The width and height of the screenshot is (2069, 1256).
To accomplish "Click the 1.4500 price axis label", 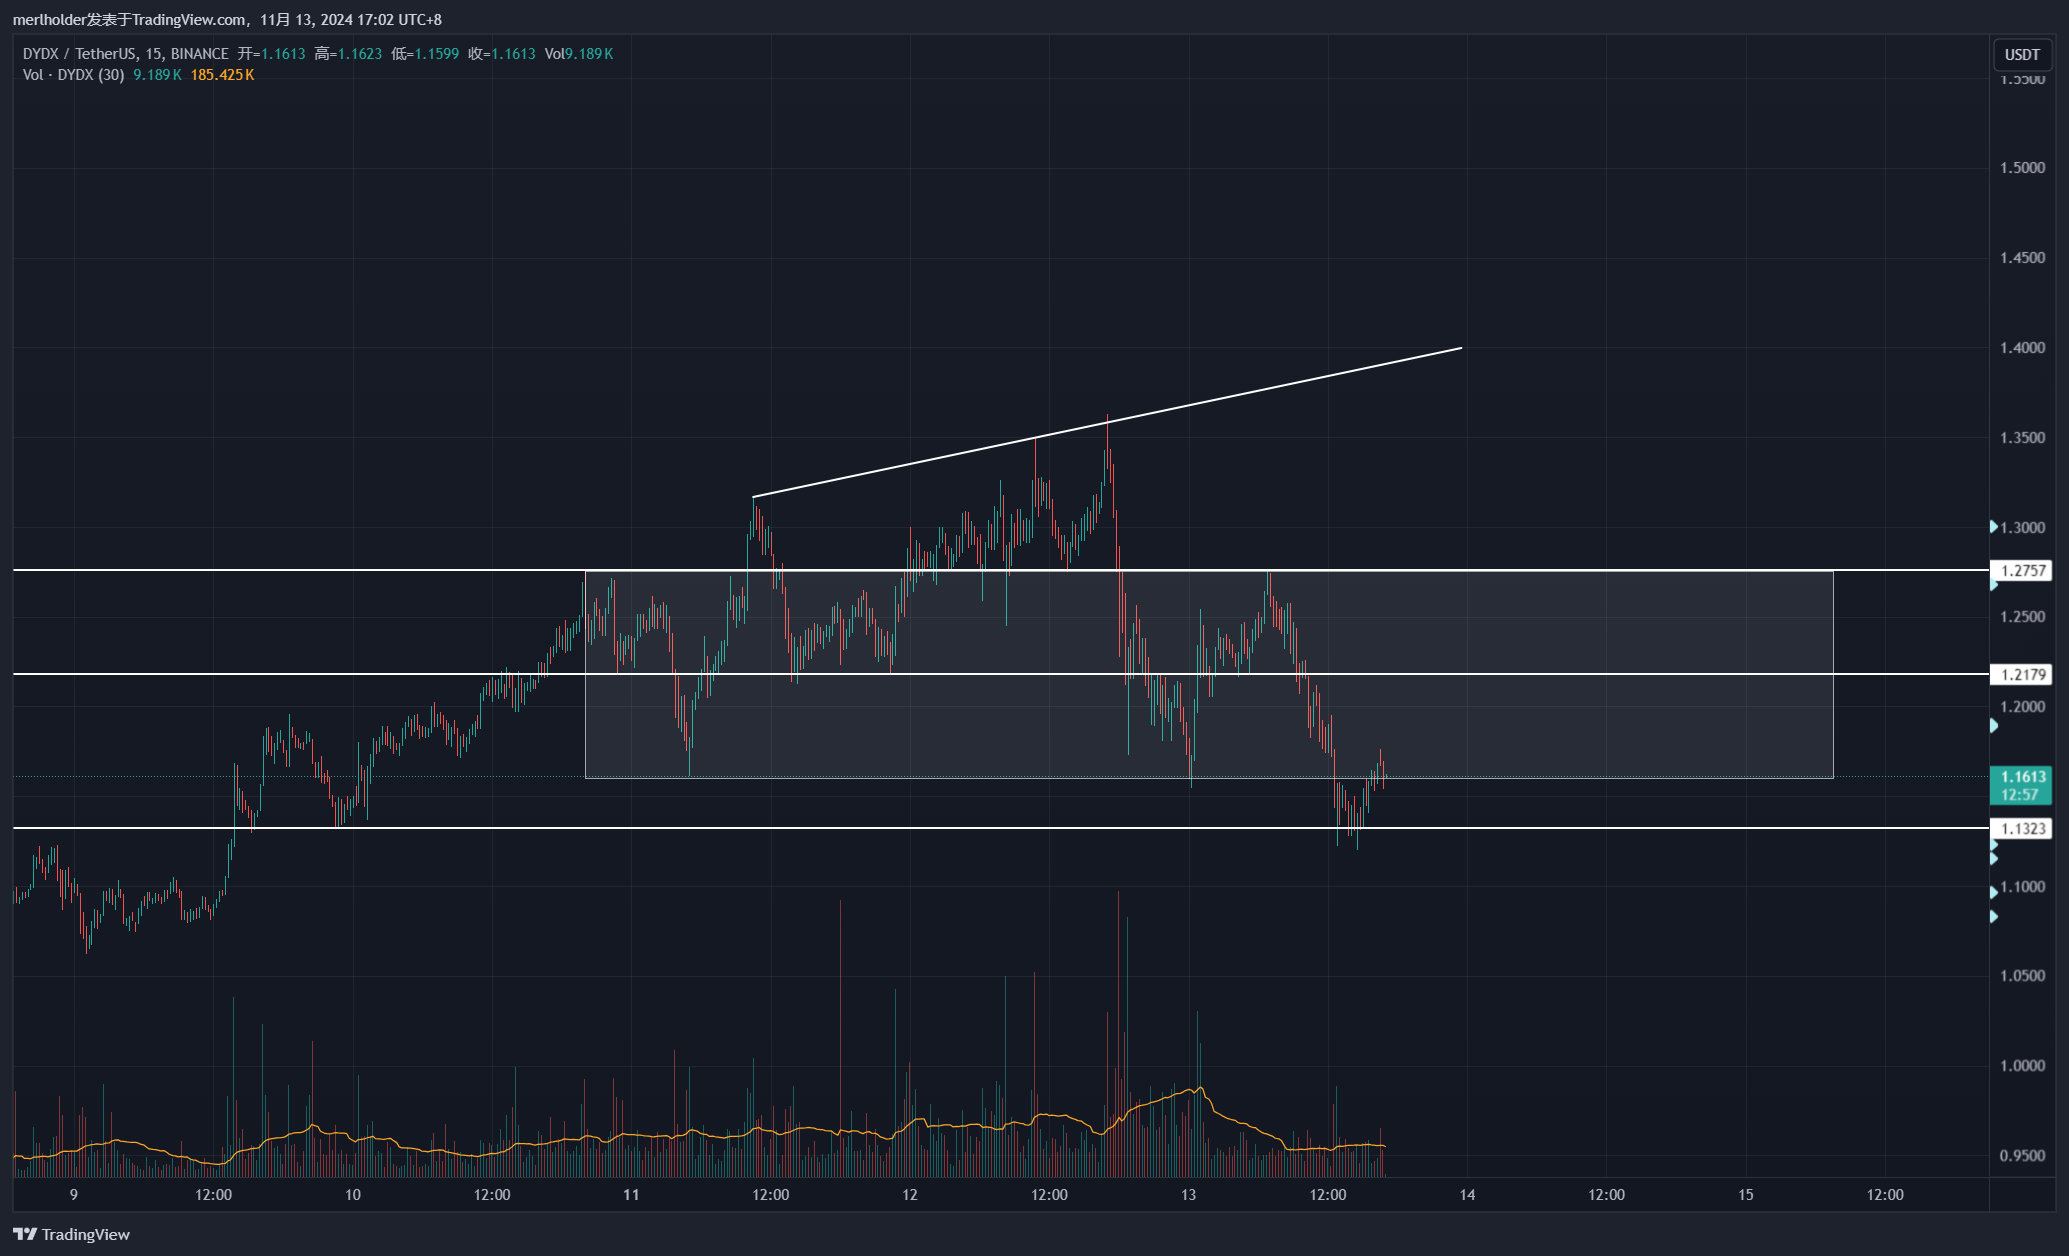I will click(2022, 258).
